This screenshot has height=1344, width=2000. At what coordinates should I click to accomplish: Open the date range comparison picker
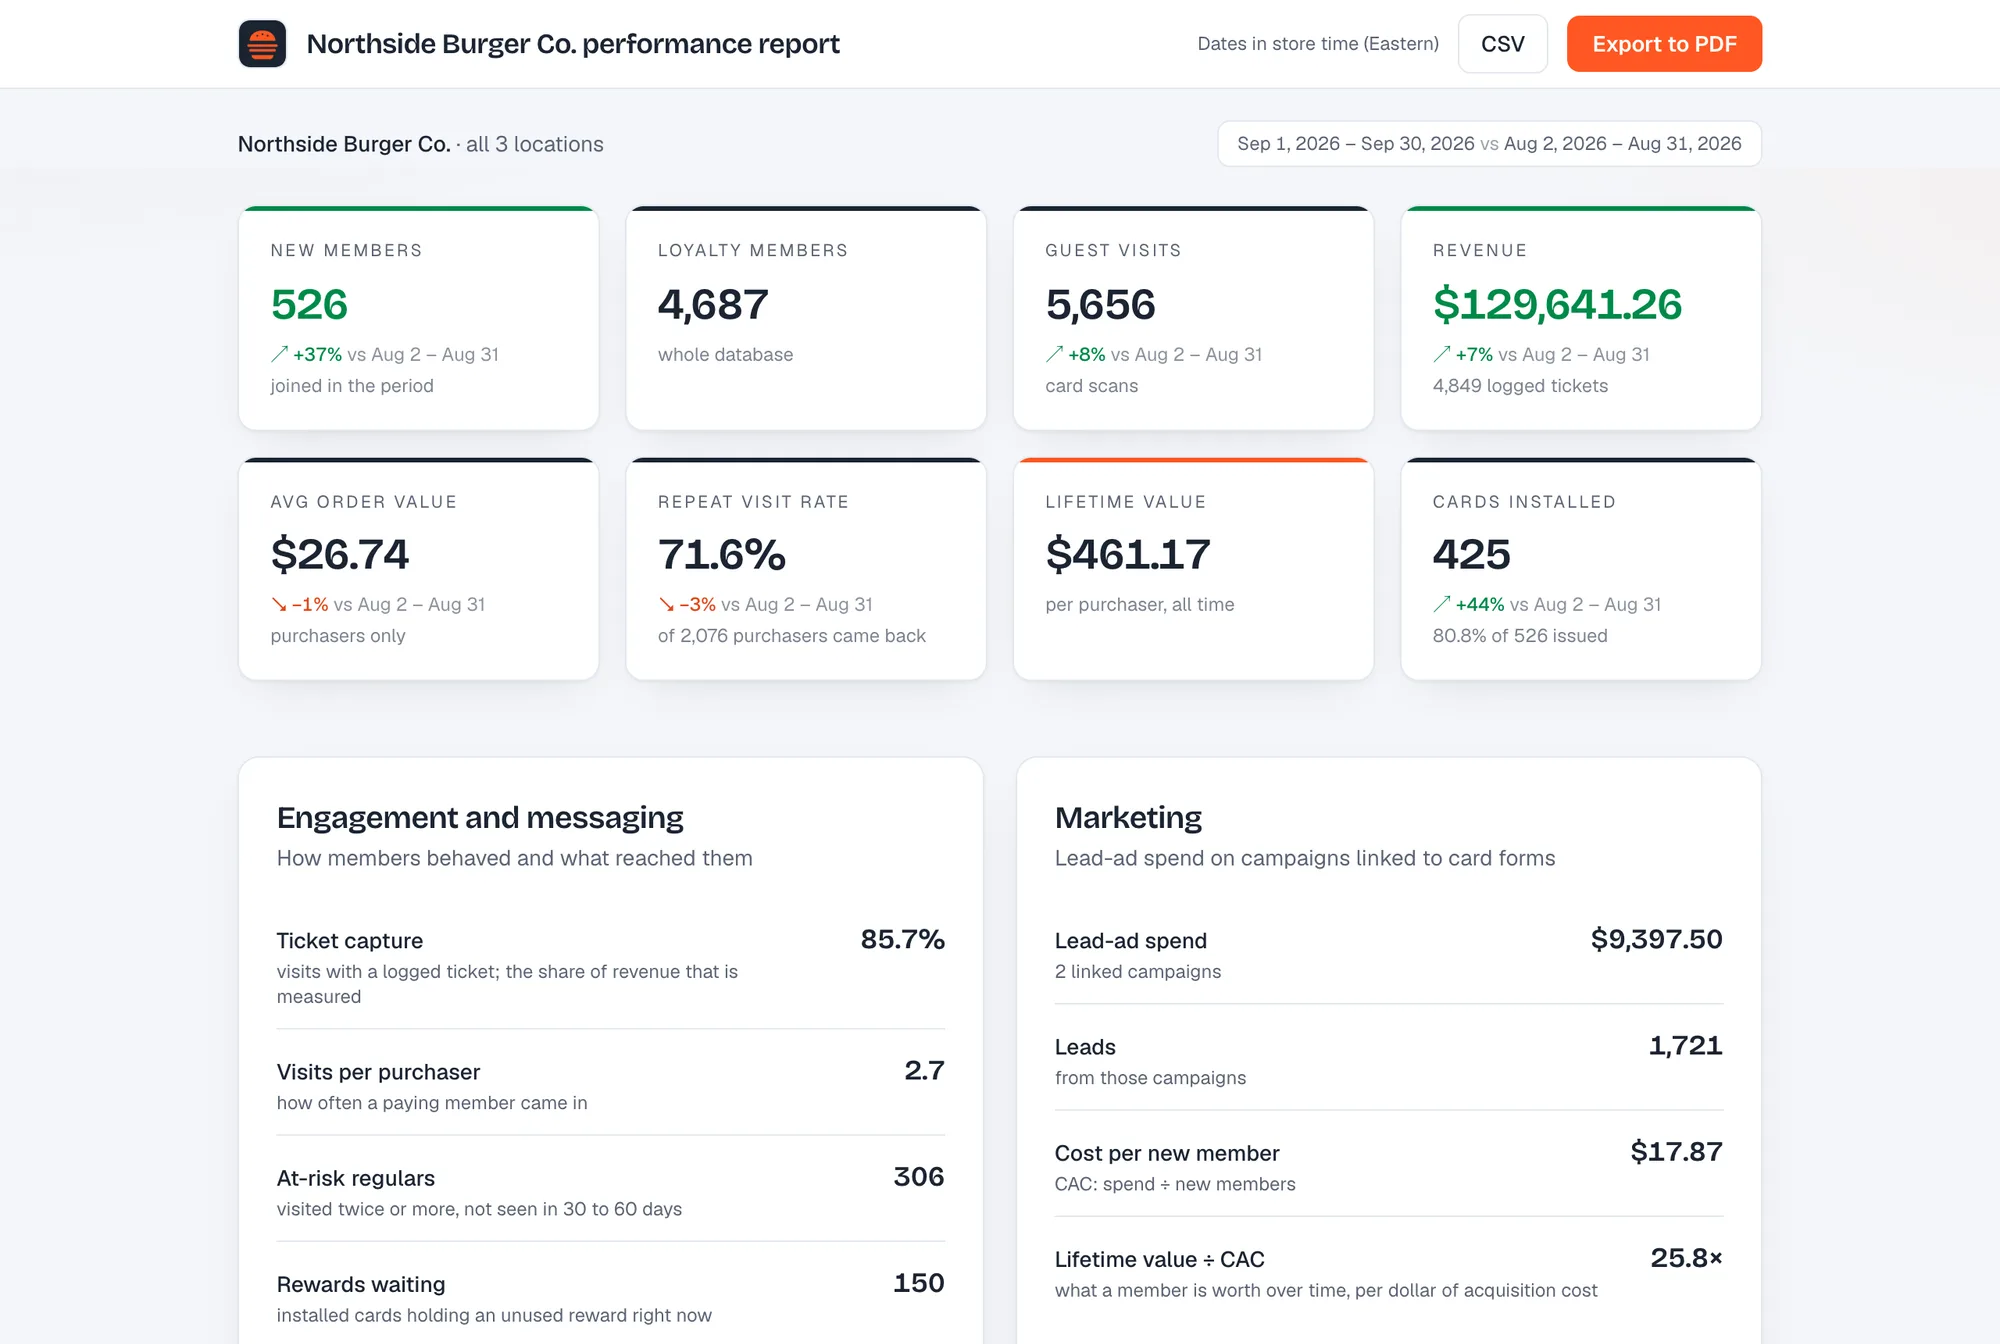(1489, 144)
